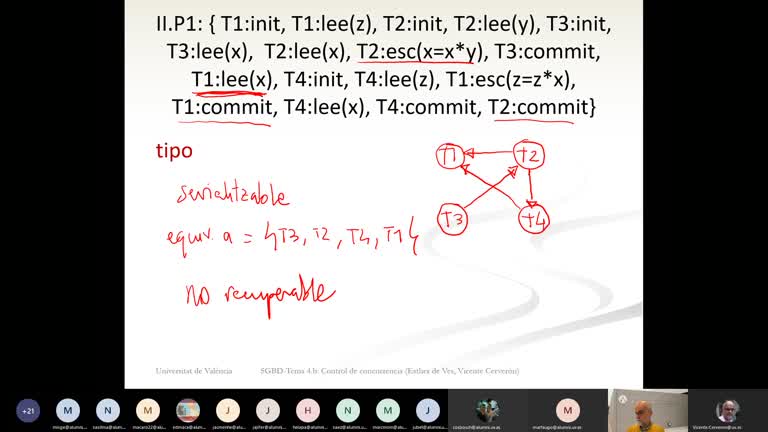Click the 'T4:commit' text

coord(428,107)
